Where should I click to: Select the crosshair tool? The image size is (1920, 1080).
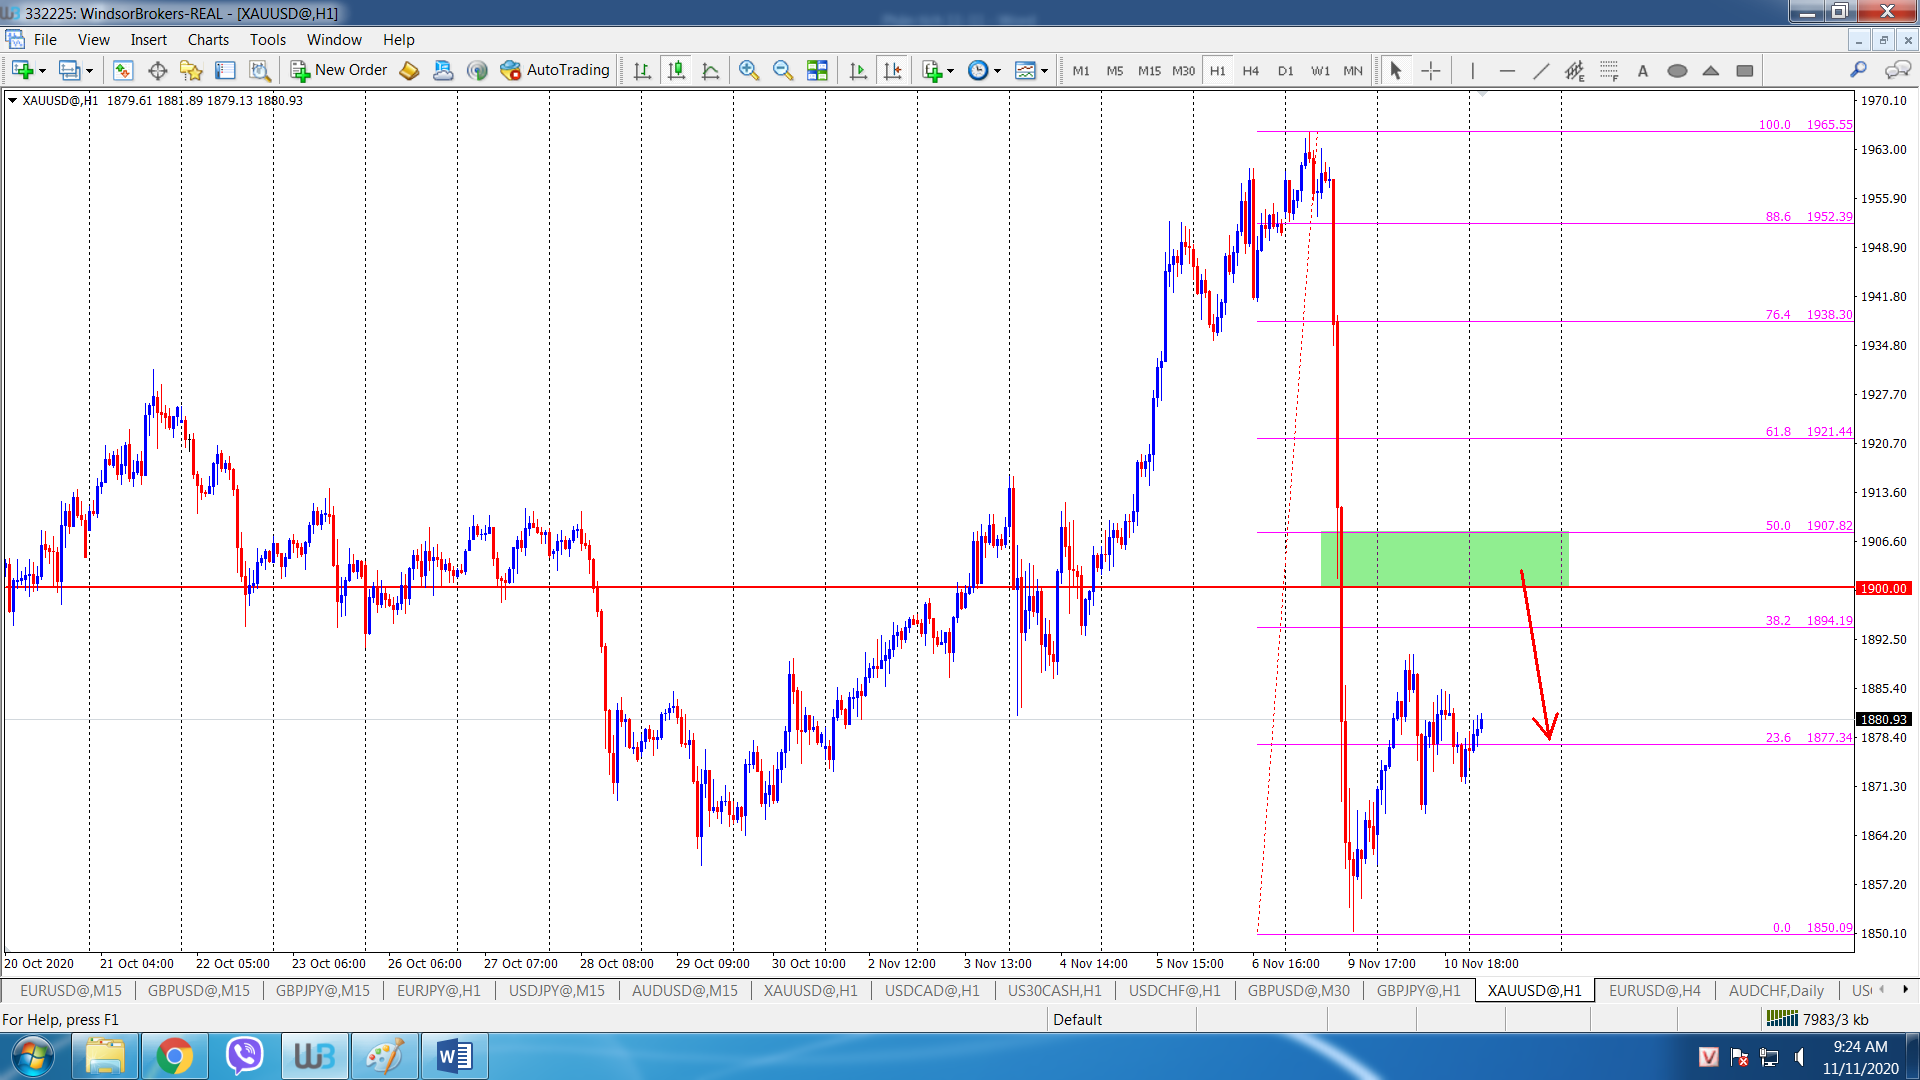[x=1431, y=70]
